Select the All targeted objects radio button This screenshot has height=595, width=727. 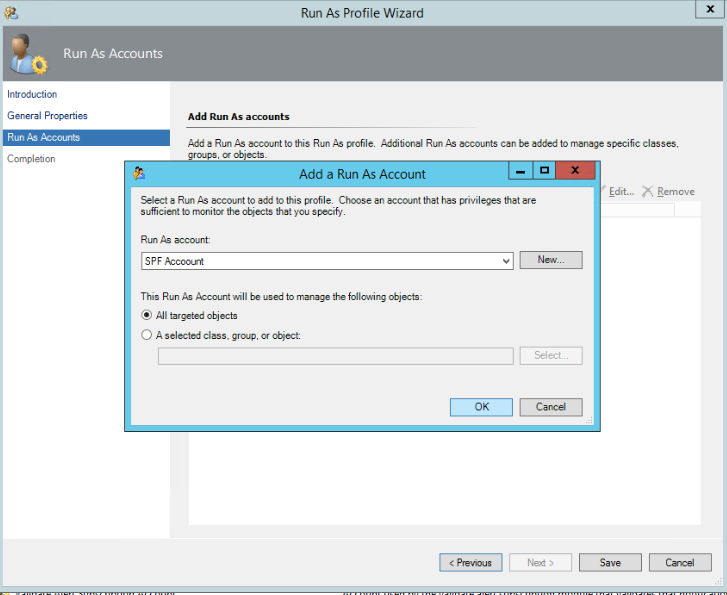tap(147, 316)
